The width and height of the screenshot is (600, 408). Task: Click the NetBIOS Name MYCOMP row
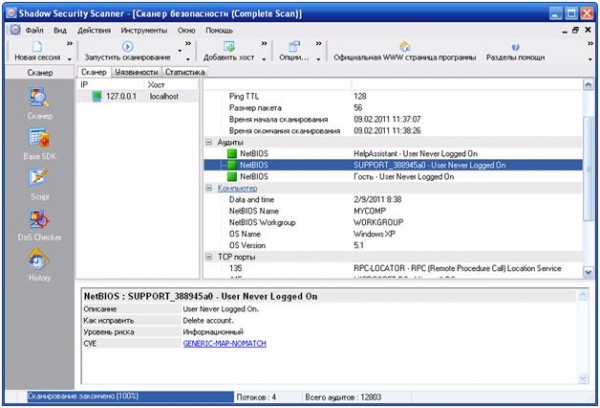(393, 211)
